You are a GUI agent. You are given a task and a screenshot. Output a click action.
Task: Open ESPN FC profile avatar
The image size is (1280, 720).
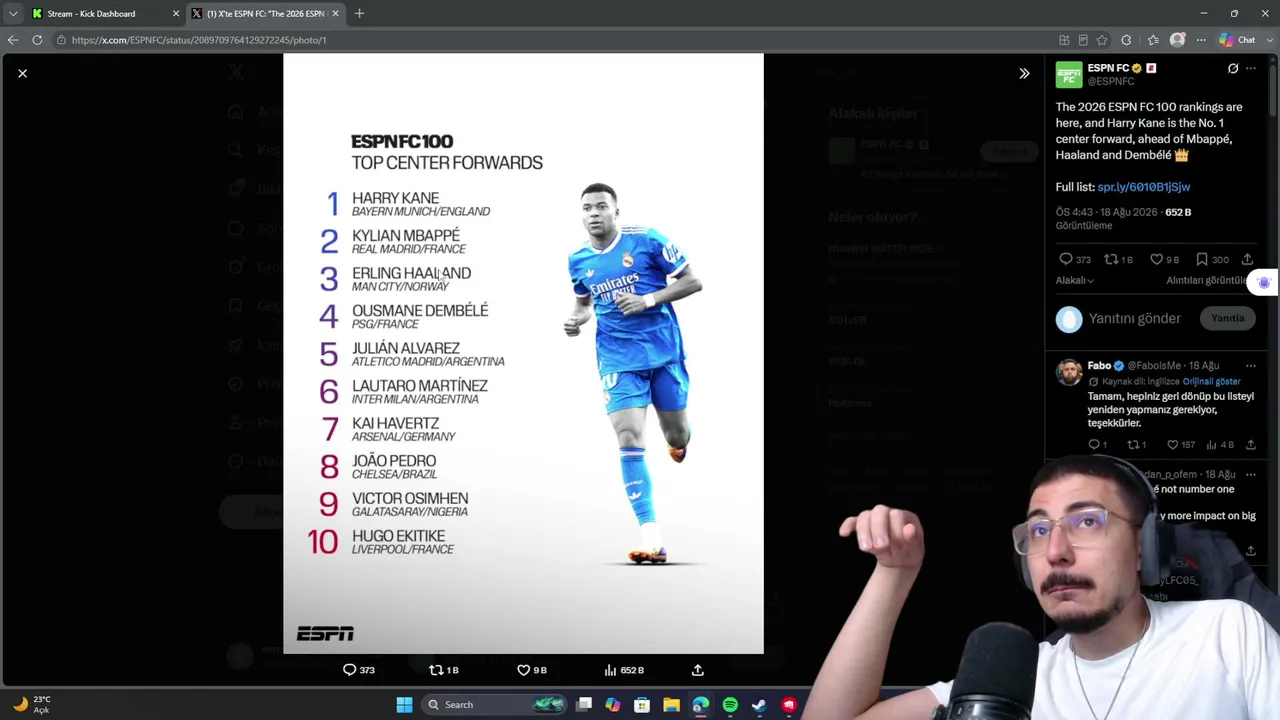1069,75
